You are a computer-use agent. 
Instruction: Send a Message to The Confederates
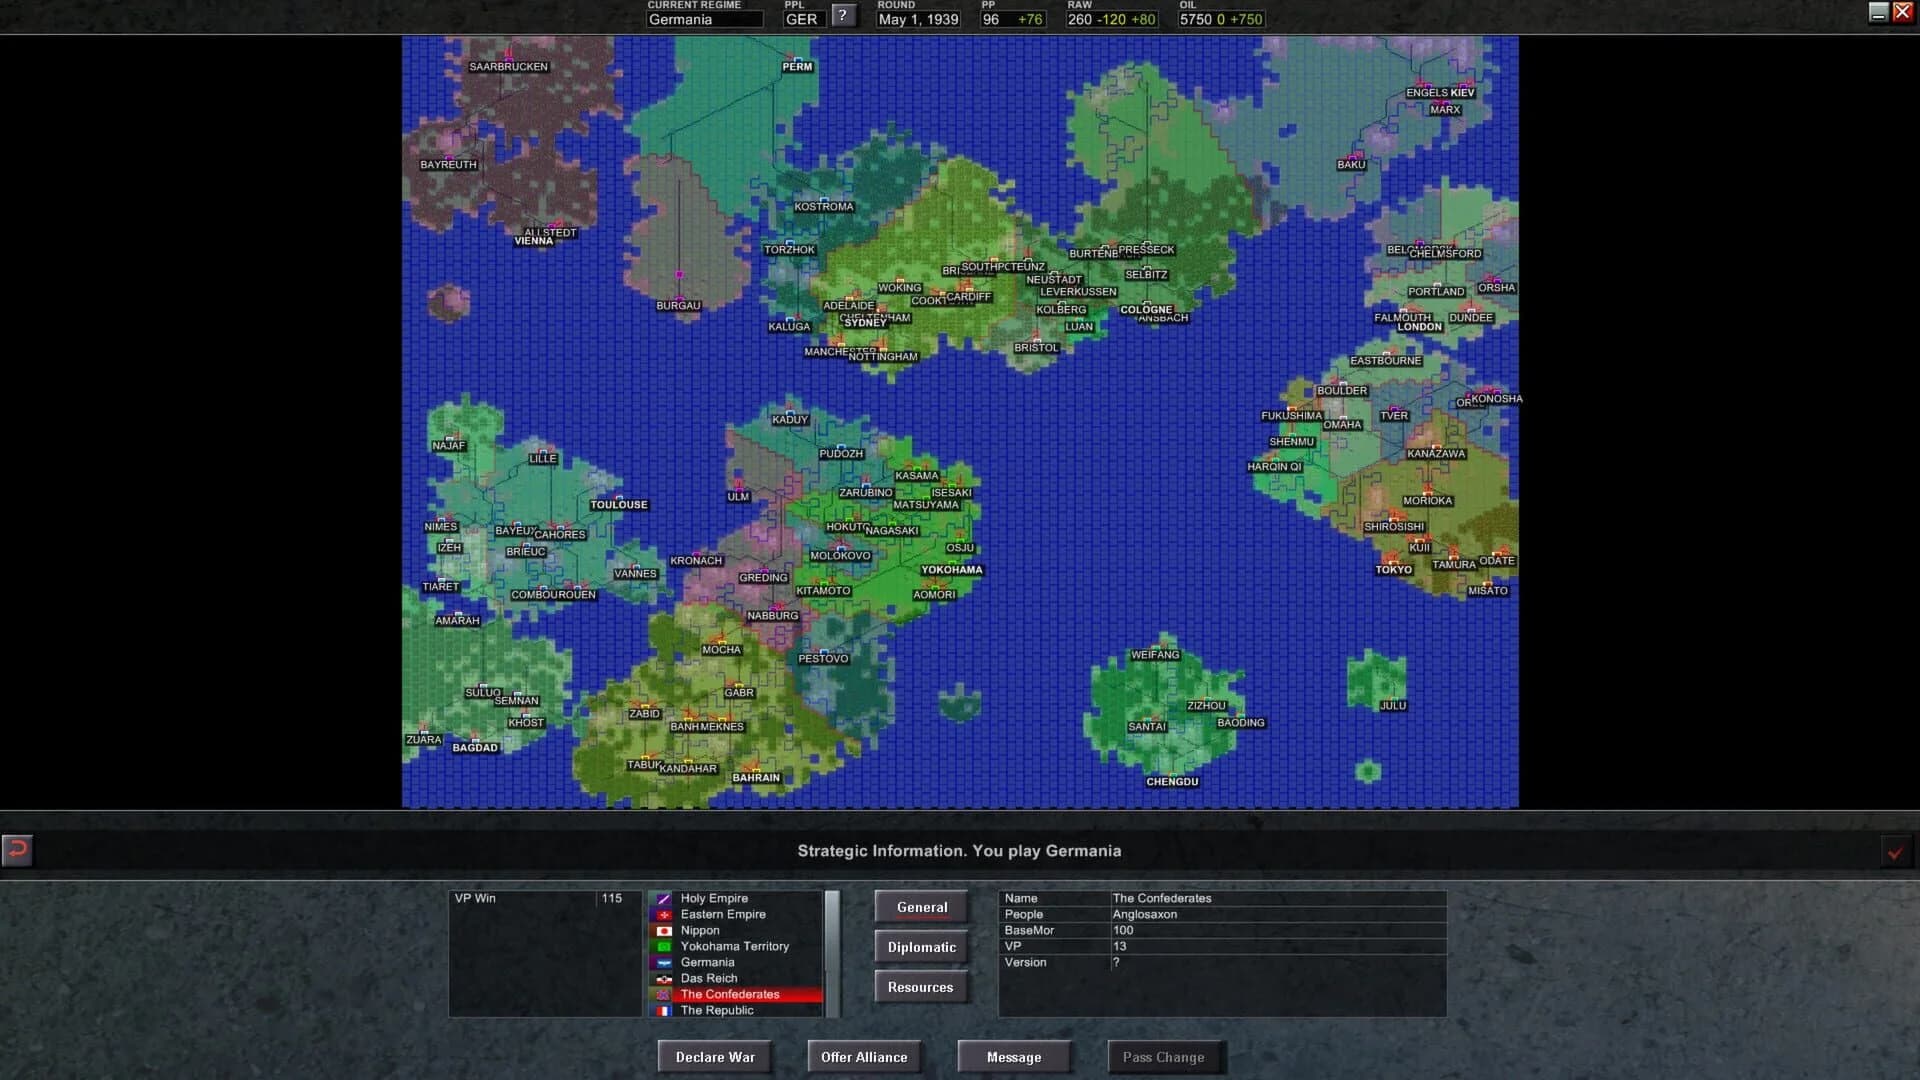click(1014, 1056)
